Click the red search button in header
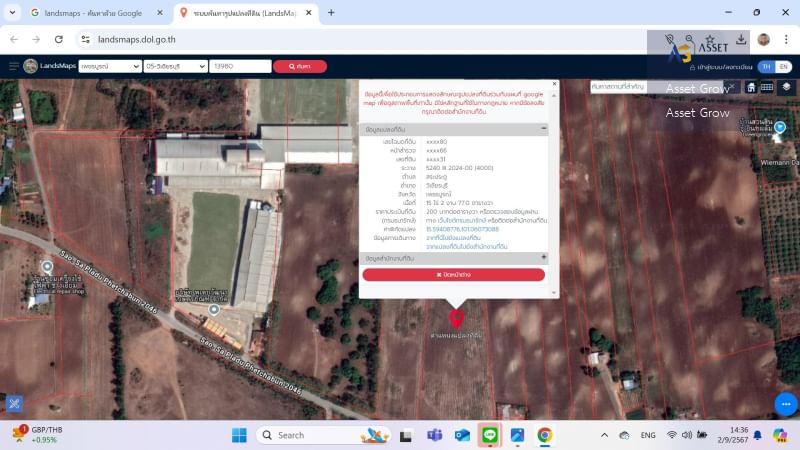The width and height of the screenshot is (800, 450). click(x=299, y=66)
